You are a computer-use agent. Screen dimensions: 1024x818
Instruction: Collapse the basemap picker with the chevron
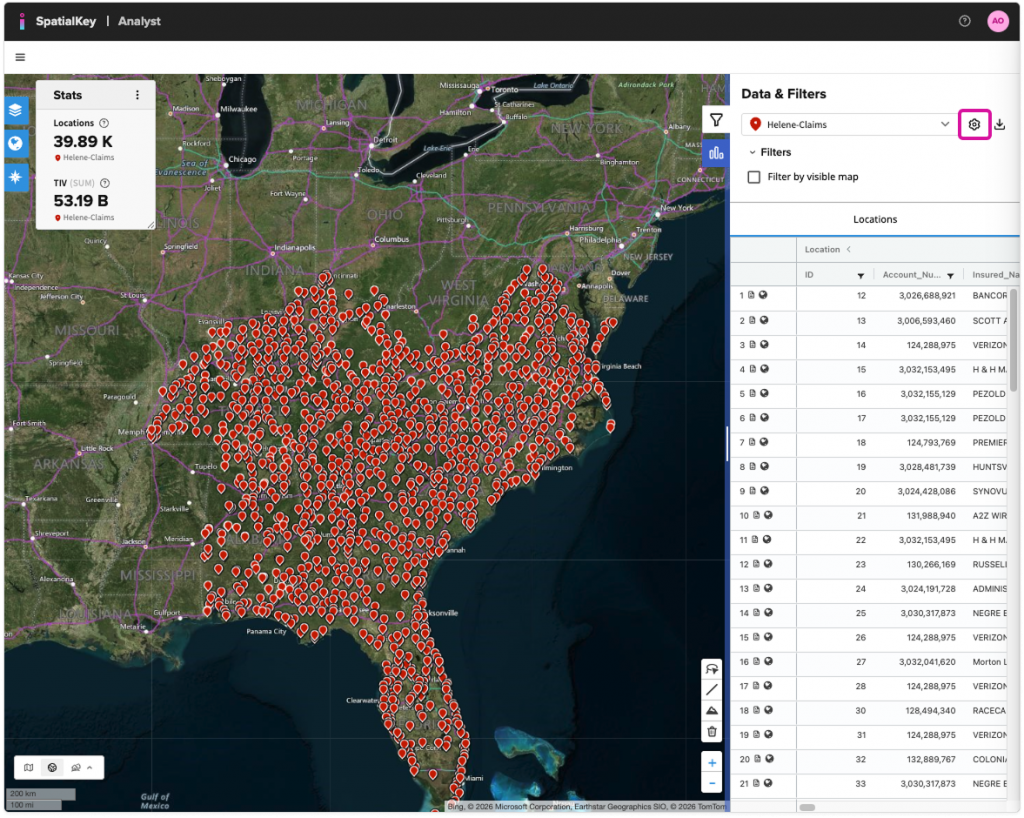(x=89, y=766)
